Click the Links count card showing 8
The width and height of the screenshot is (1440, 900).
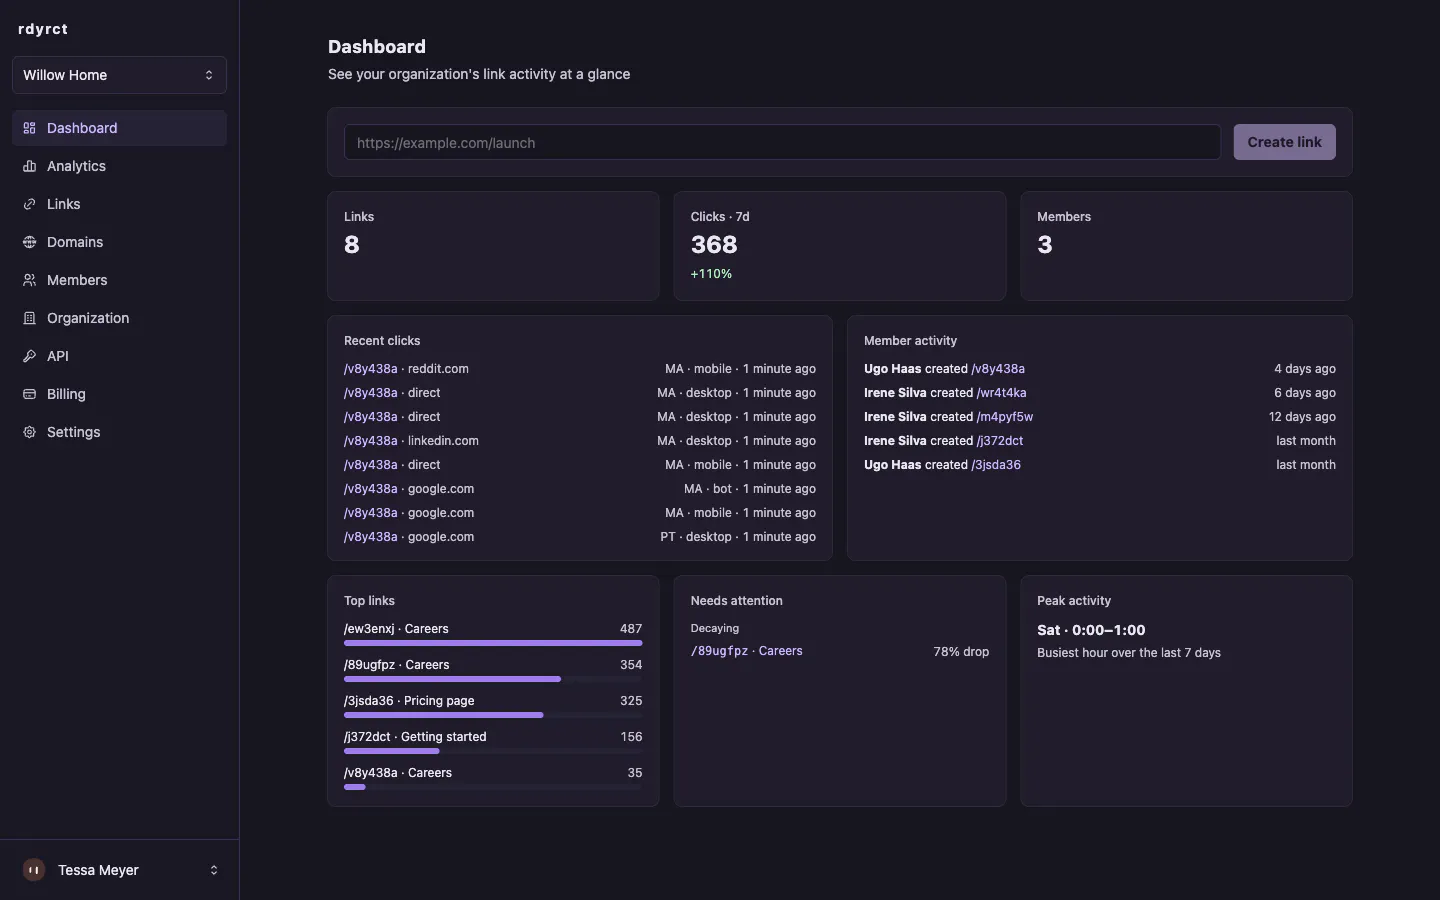pos(493,246)
